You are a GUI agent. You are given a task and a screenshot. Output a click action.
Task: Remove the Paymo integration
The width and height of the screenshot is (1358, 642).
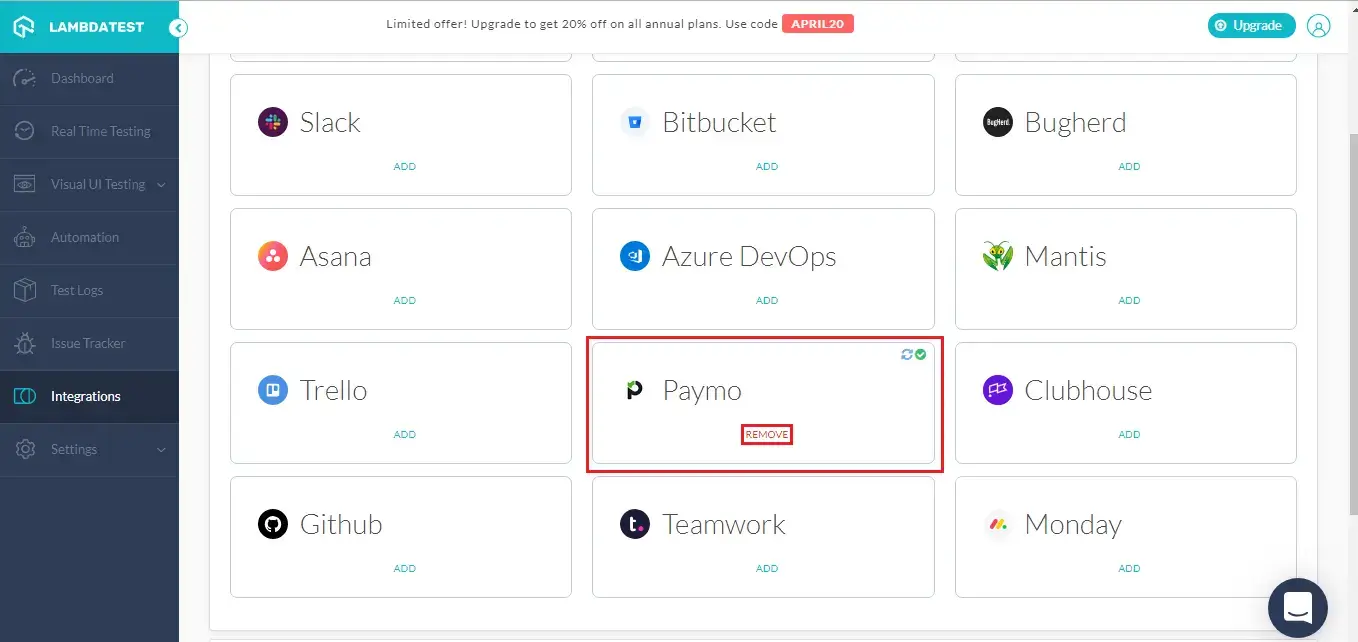tap(766, 434)
